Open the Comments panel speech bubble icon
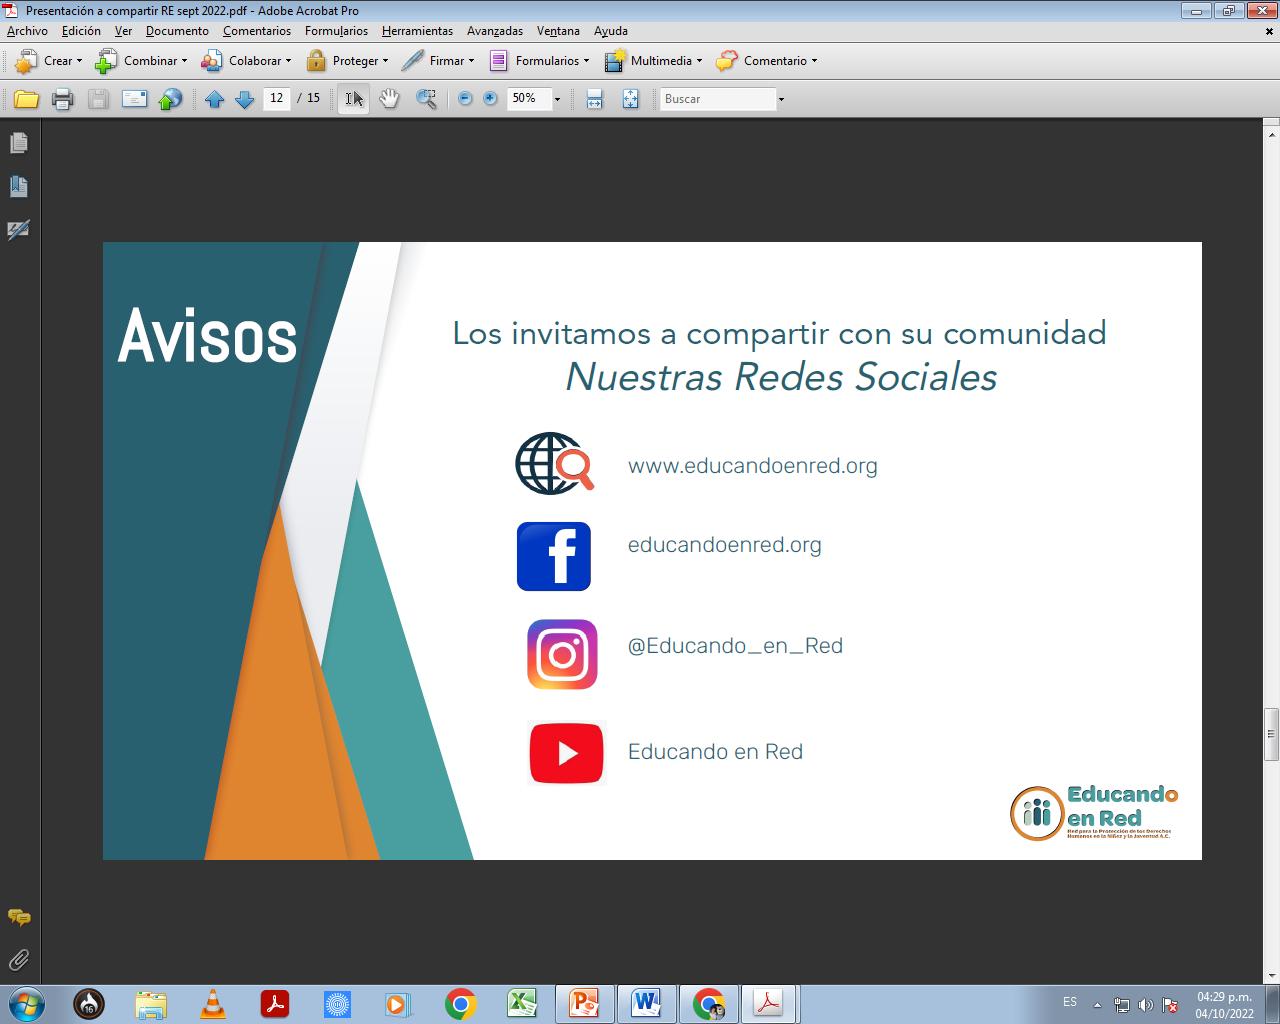 [18, 917]
